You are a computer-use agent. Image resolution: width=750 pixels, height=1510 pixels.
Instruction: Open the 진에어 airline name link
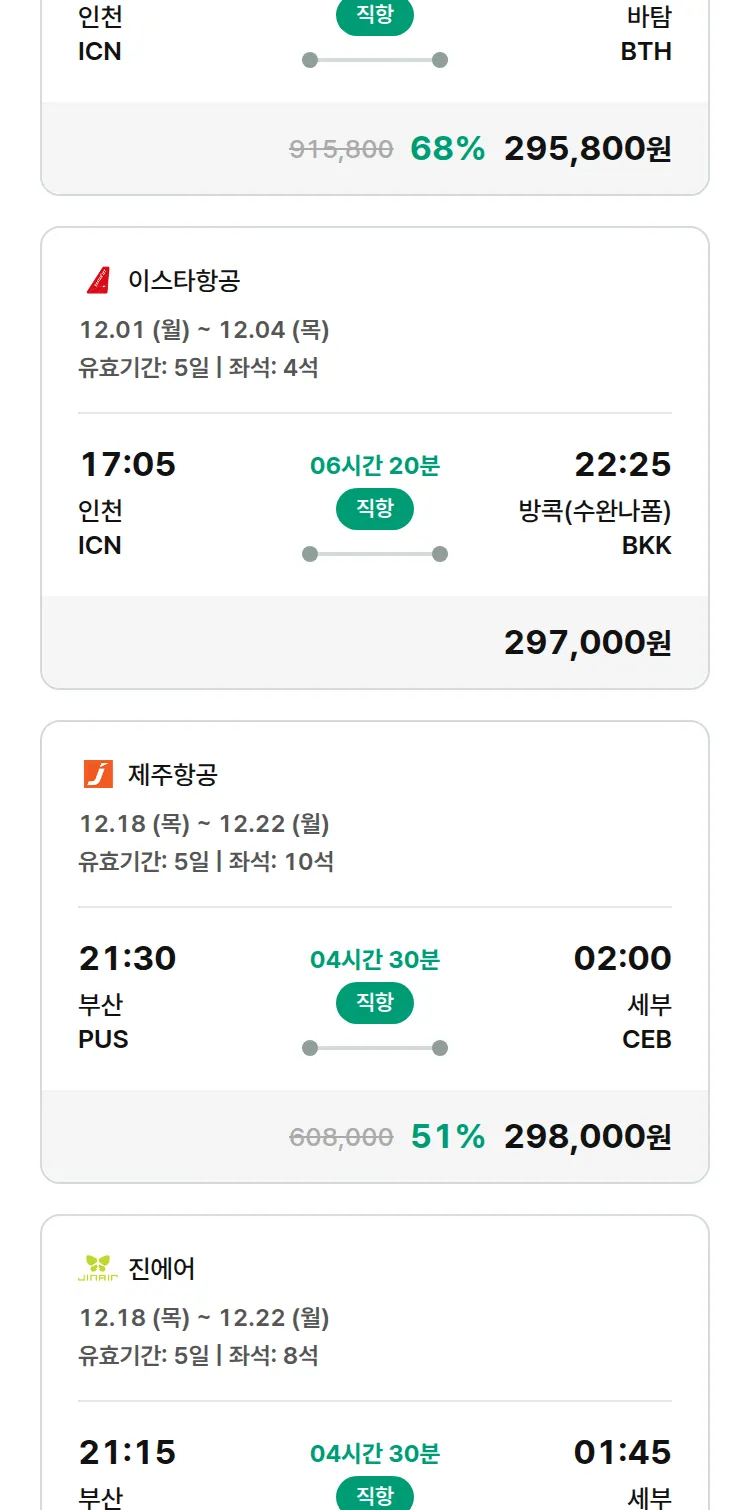click(162, 1268)
